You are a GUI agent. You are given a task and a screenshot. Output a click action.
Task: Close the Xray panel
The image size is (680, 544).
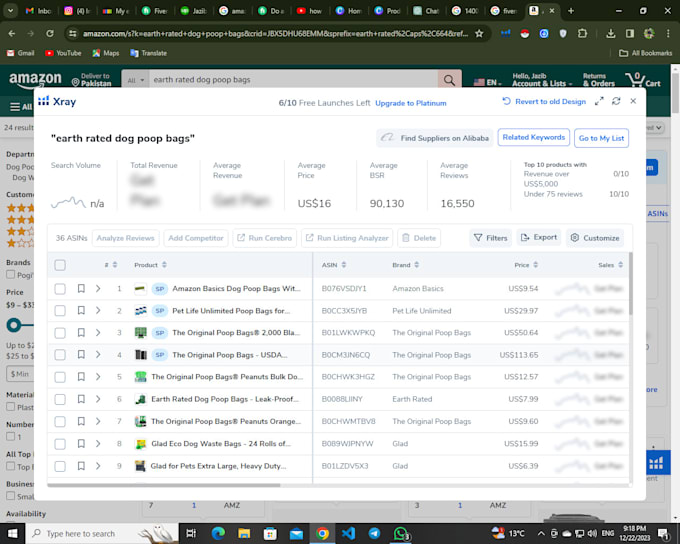pos(633,101)
